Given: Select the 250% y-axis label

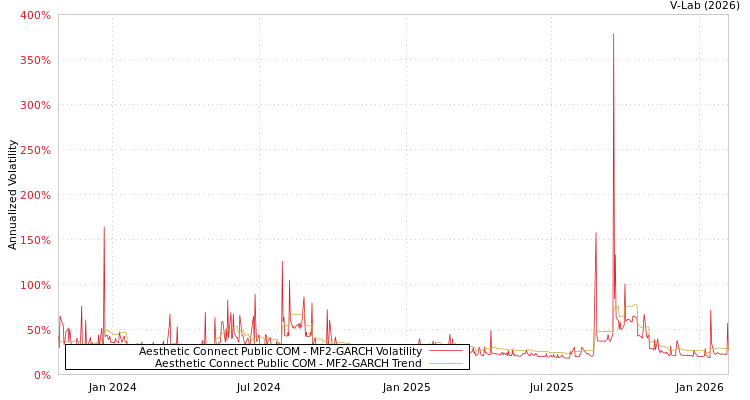Looking at the screenshot, I should coord(35,150).
